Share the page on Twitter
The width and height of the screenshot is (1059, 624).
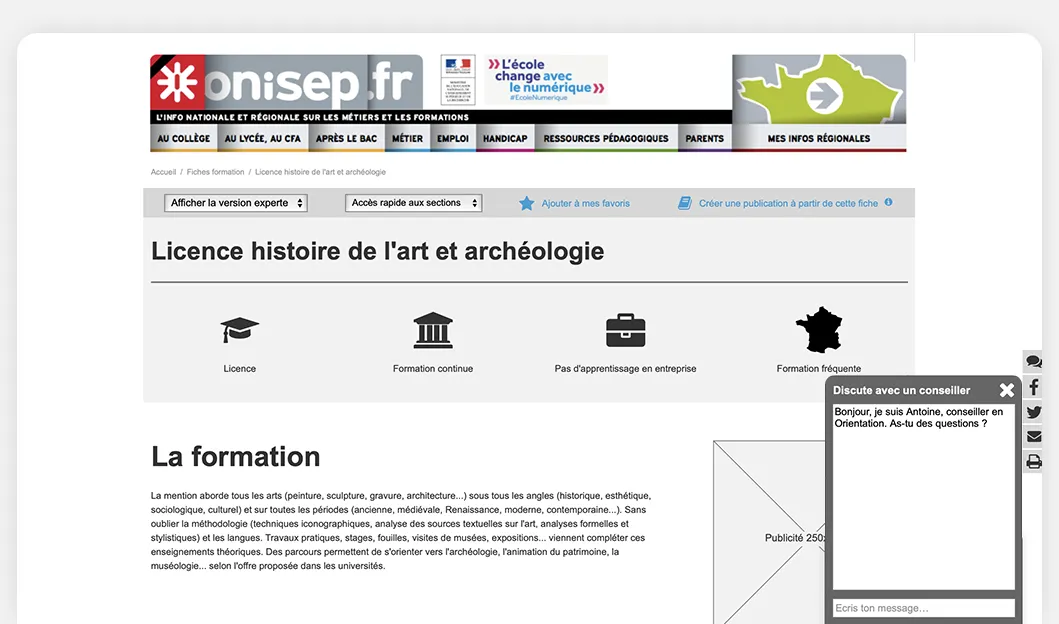1034,412
